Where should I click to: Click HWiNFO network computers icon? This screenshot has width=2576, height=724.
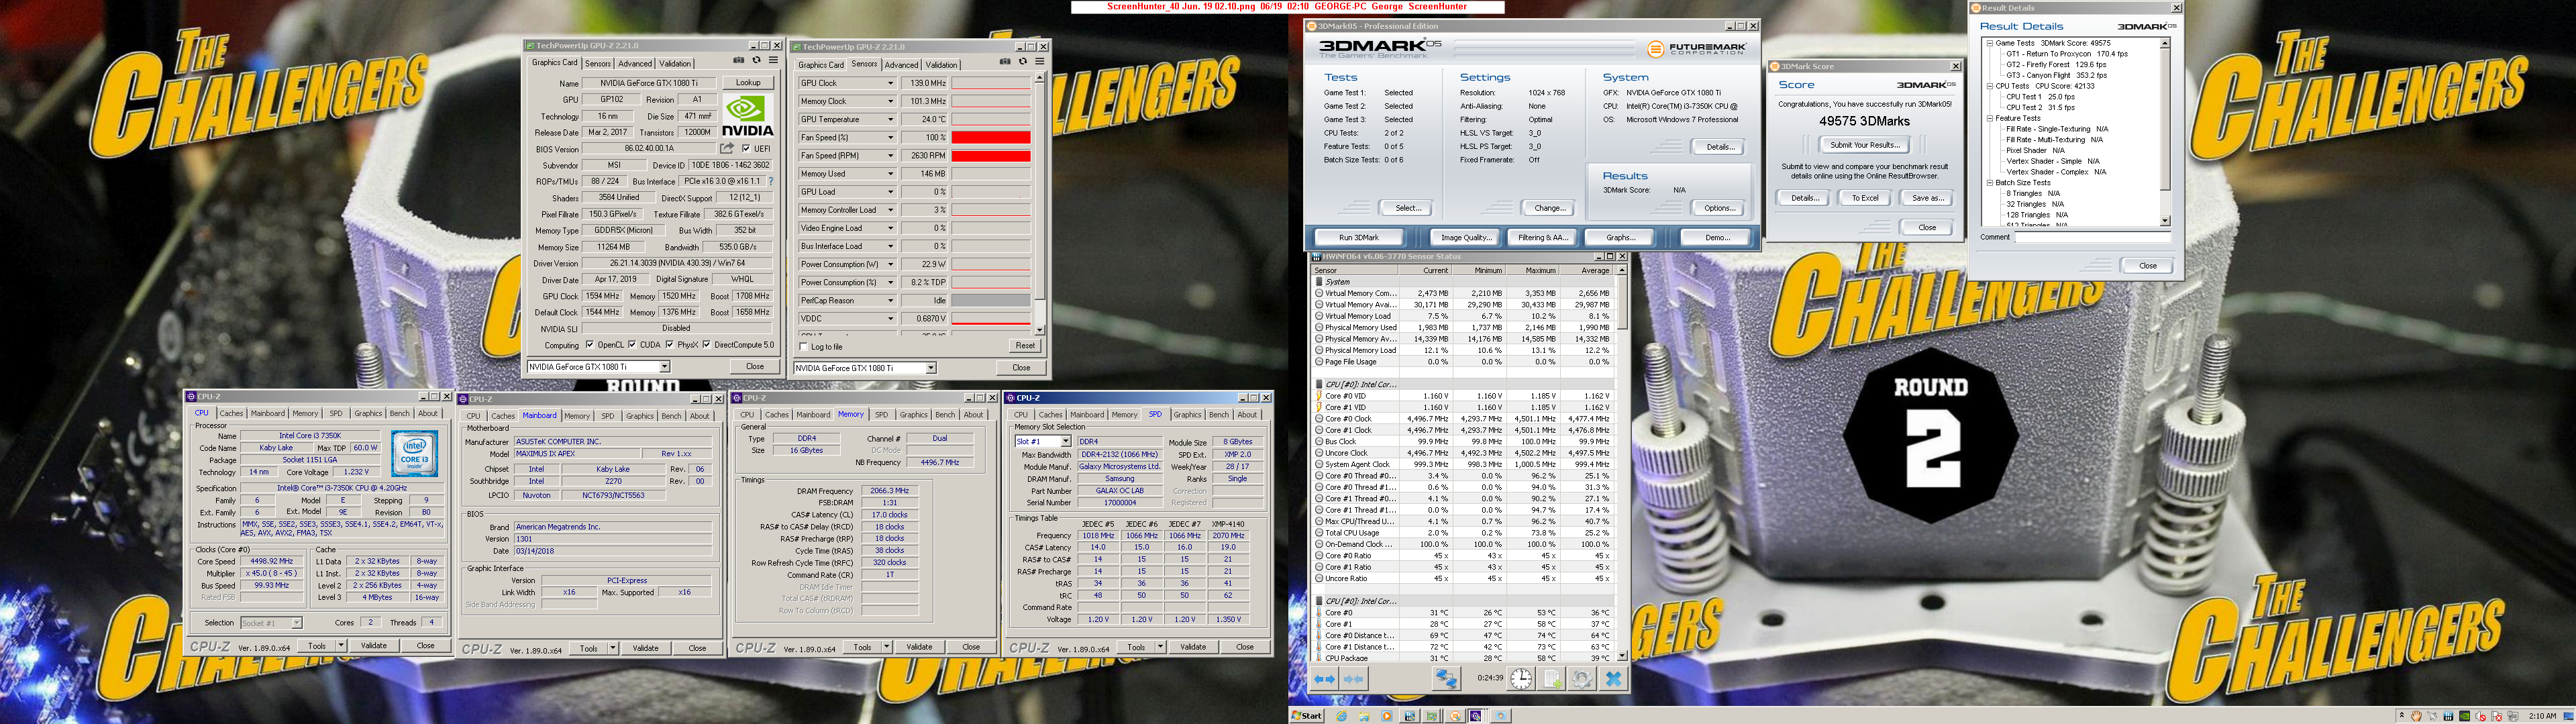1446,679
